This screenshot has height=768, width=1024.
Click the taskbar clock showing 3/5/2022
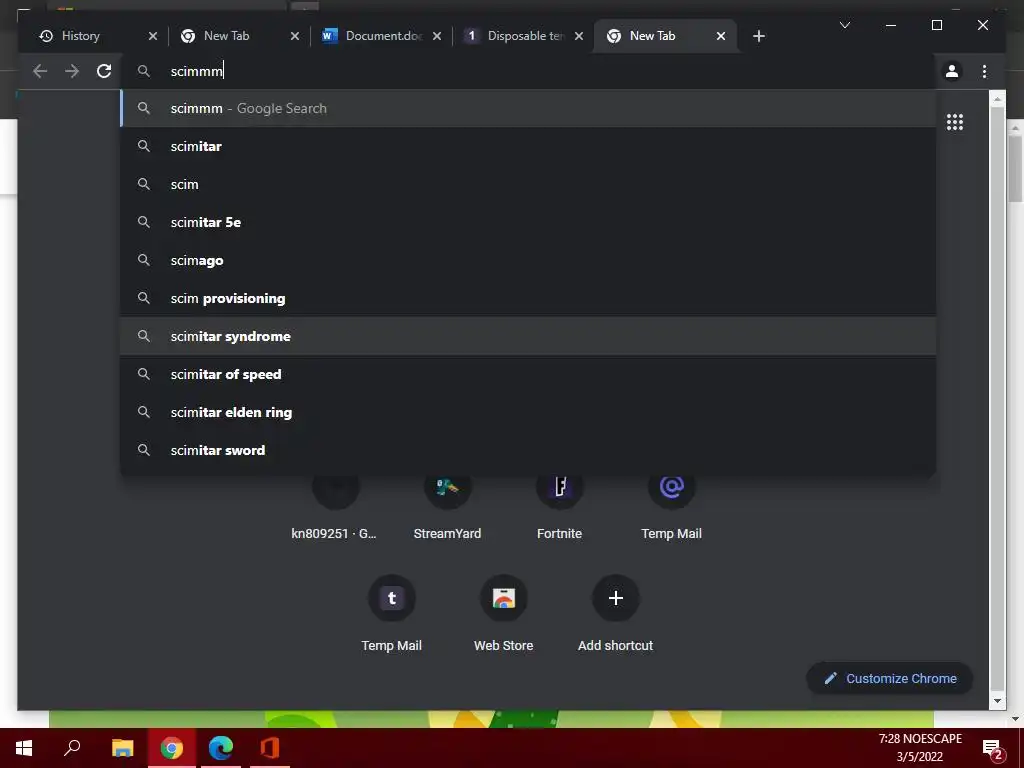[920, 748]
